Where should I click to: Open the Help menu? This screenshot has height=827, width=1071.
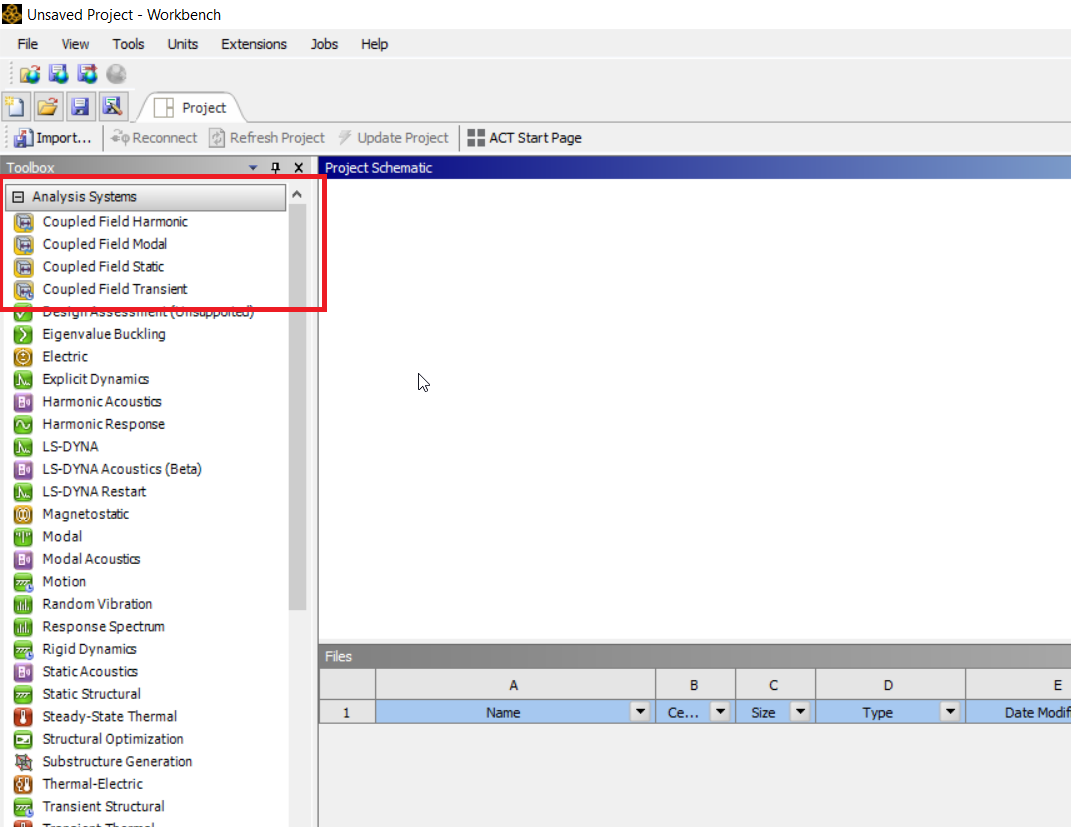click(x=374, y=44)
